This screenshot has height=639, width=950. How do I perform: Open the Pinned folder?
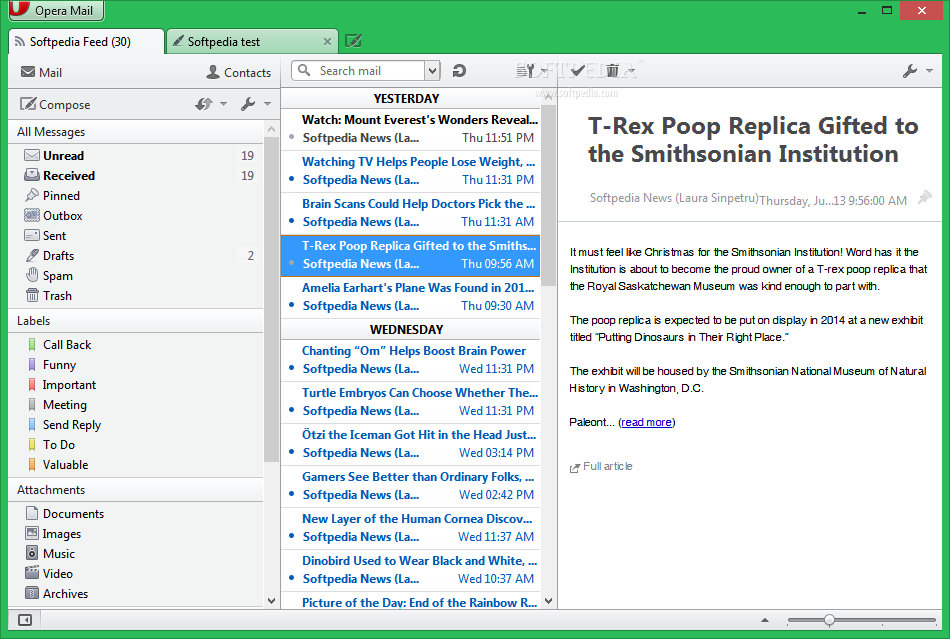coord(136,196)
